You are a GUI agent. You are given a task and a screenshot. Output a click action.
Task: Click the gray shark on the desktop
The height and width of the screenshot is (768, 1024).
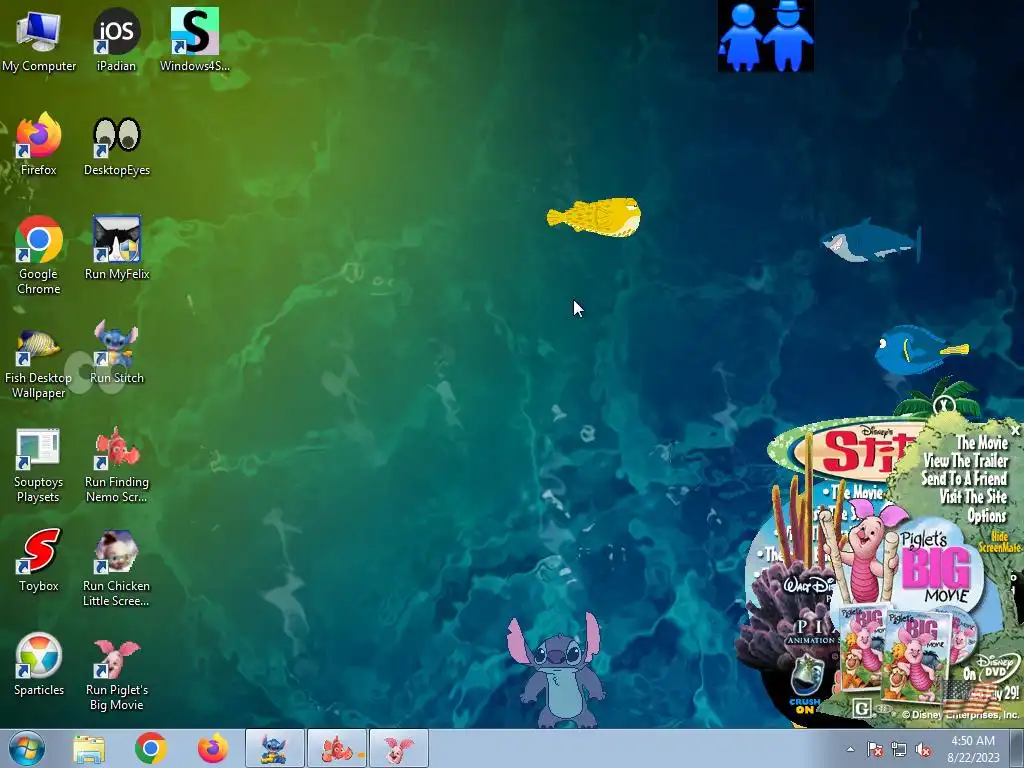point(871,241)
